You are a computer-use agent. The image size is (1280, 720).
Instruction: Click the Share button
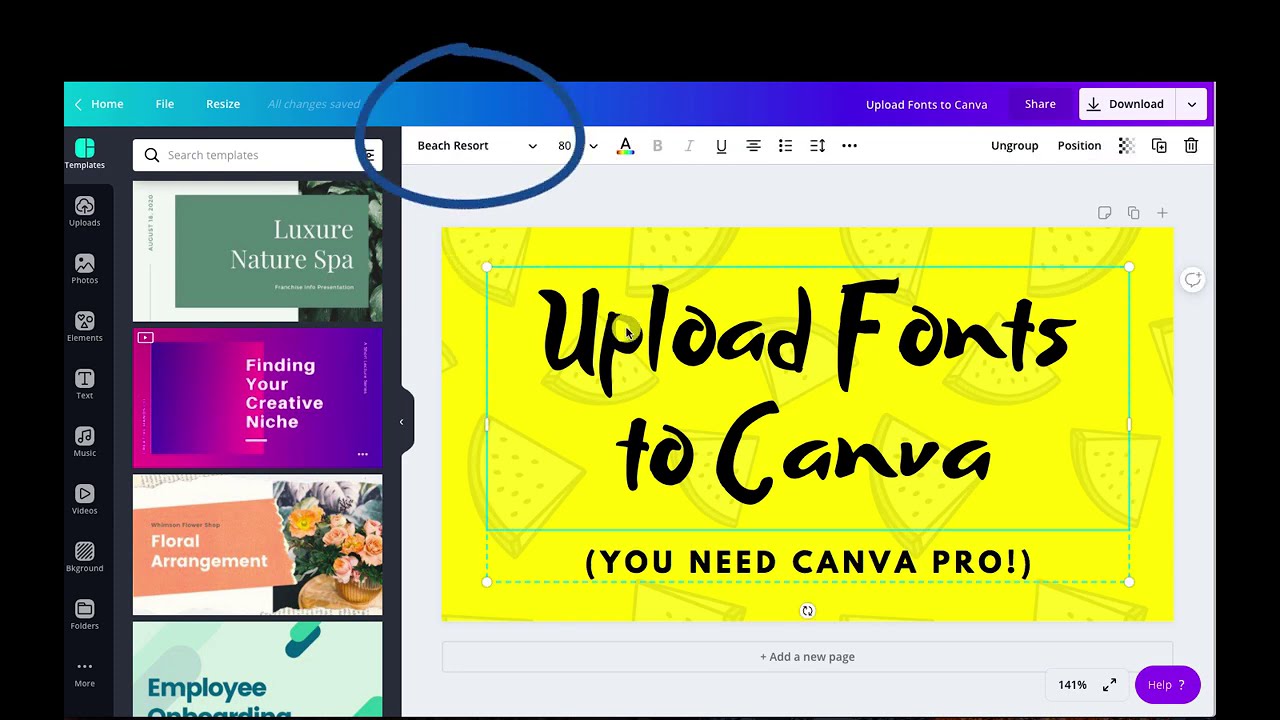[1040, 104]
